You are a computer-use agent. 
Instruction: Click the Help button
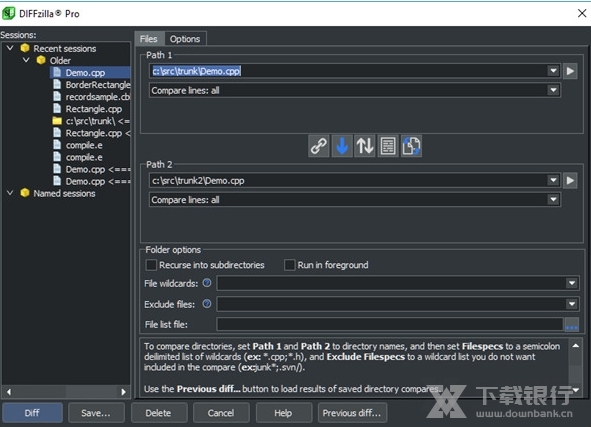pos(283,413)
